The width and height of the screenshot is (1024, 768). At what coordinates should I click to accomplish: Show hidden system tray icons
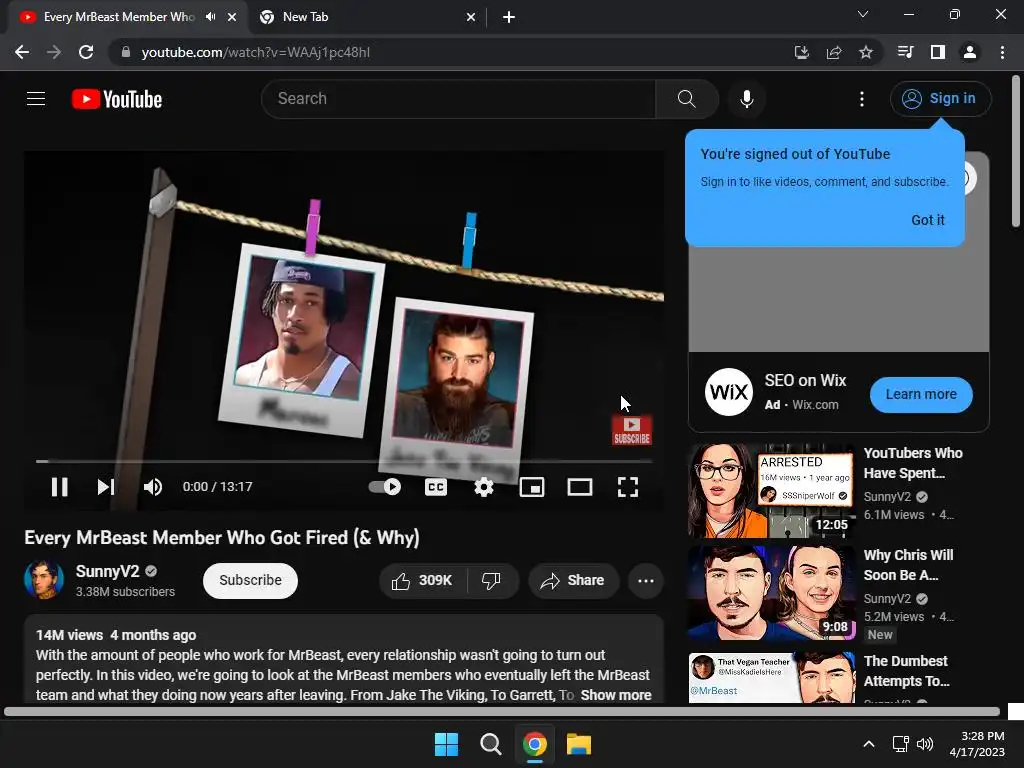click(x=869, y=744)
